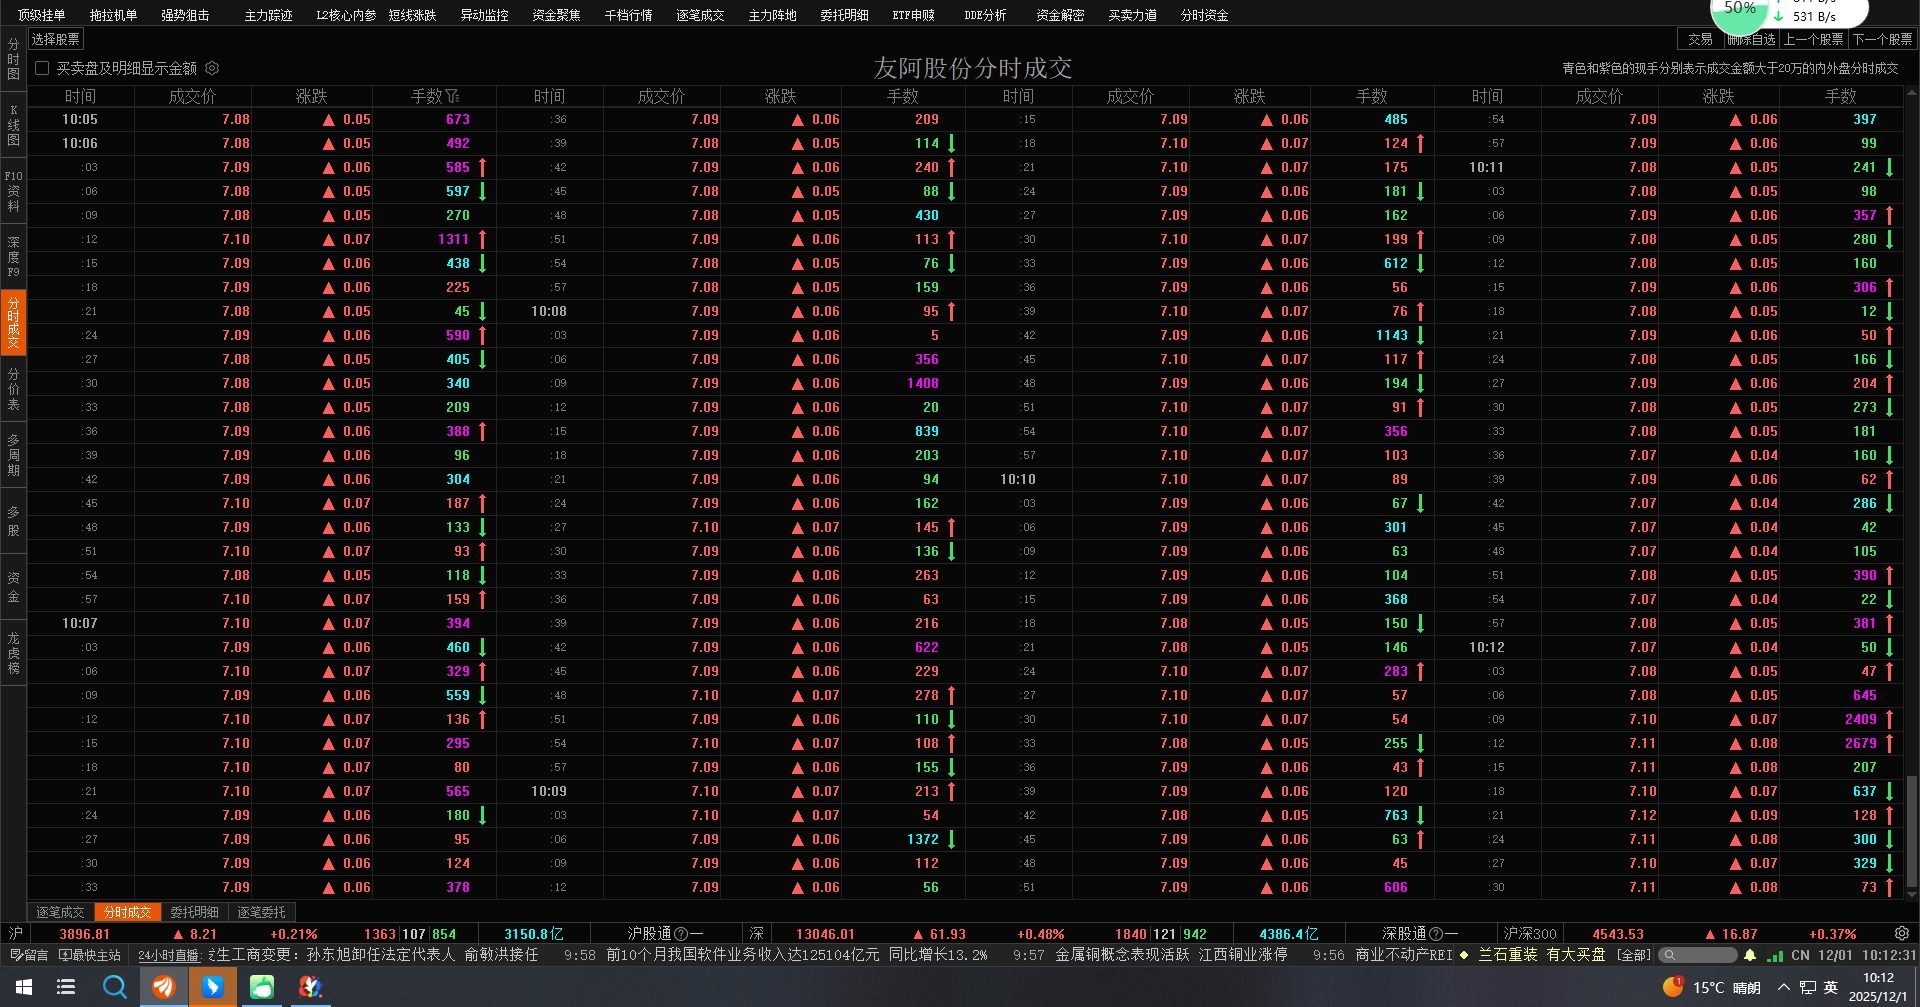Go to 上一个股票
The height and width of the screenshot is (1007, 1920).
click(x=1813, y=39)
